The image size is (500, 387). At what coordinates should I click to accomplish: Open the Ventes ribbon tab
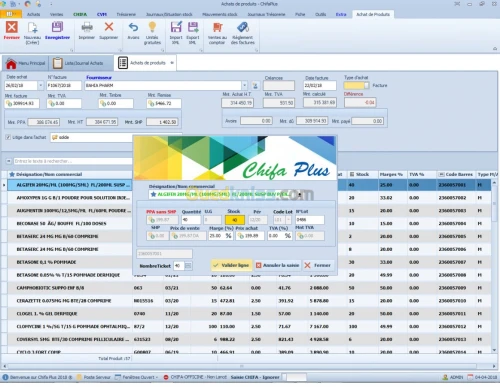coord(56,14)
